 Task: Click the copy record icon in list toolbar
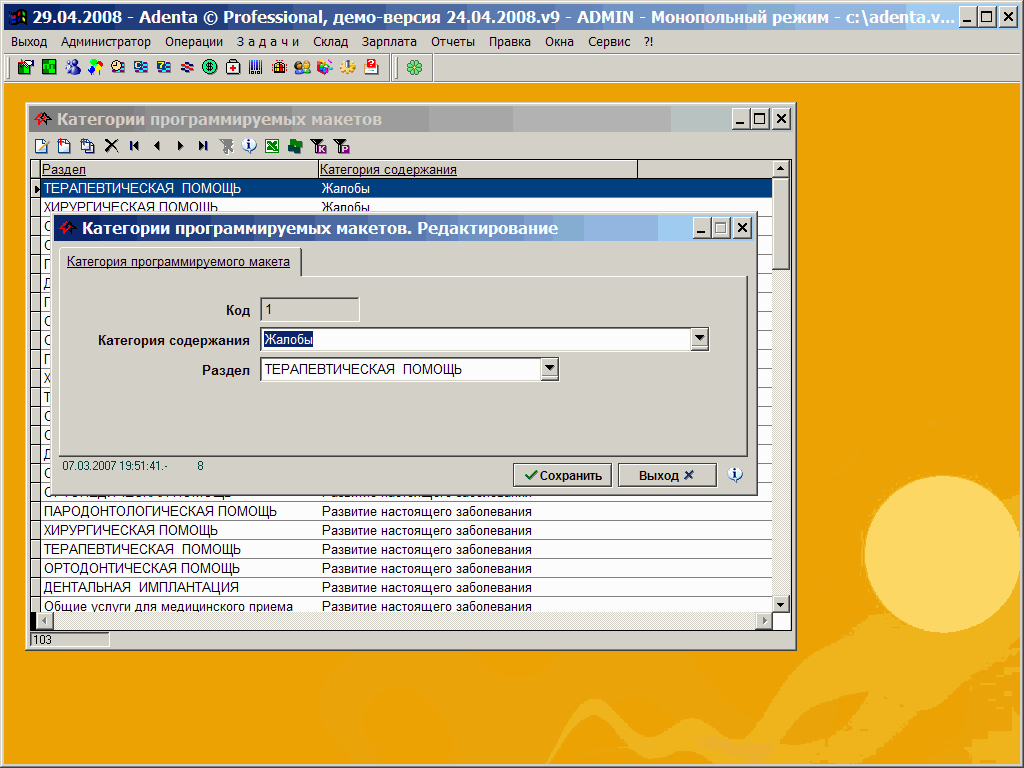87,146
